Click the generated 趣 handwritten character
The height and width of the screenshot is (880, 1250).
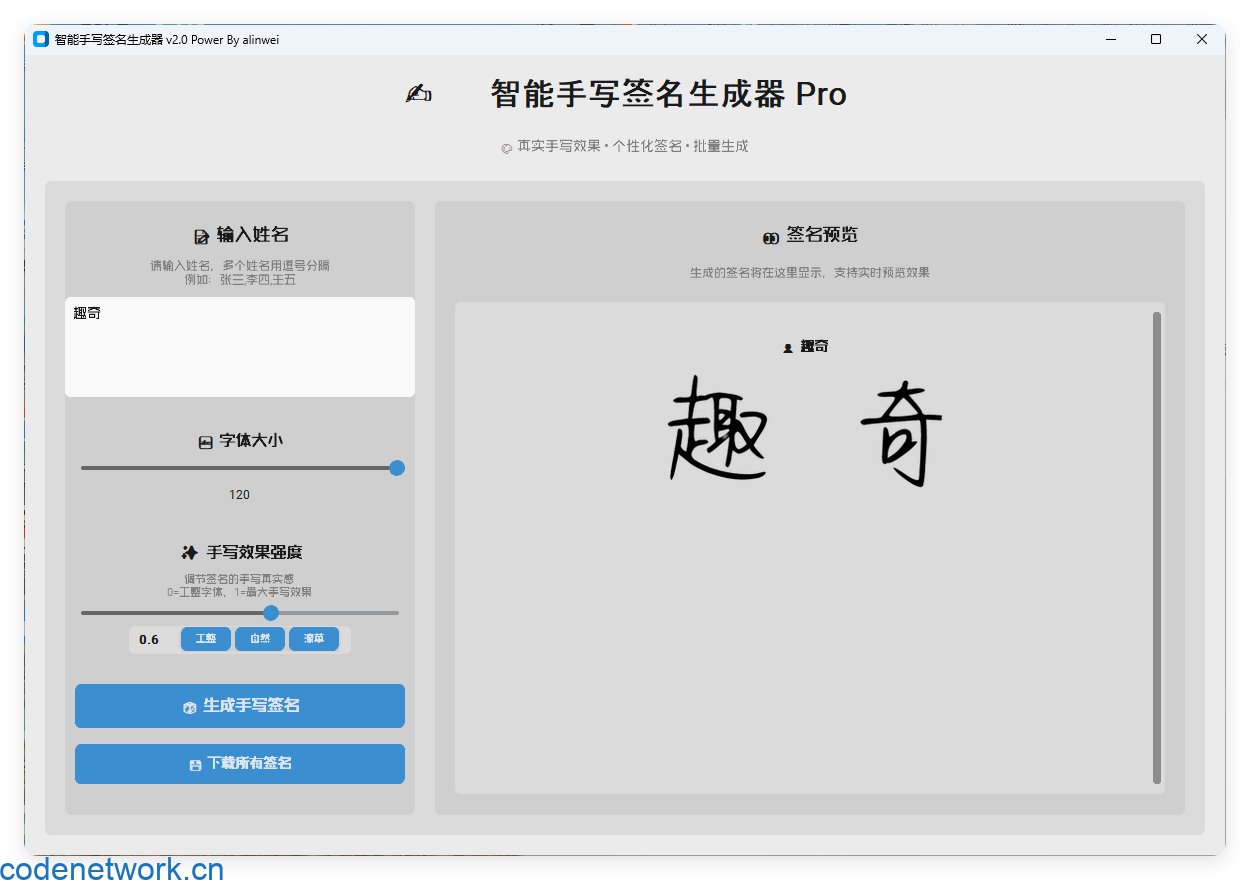point(717,428)
